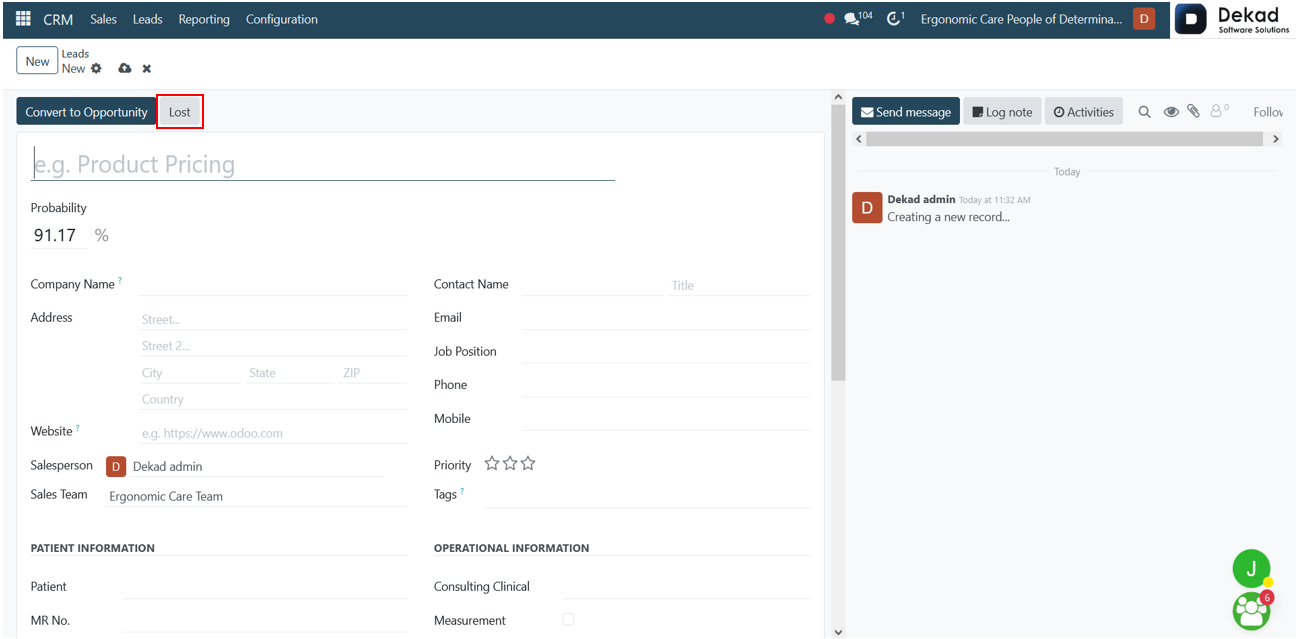The image size is (1297, 639).
Task: Click the Street address field
Action: [274, 319]
